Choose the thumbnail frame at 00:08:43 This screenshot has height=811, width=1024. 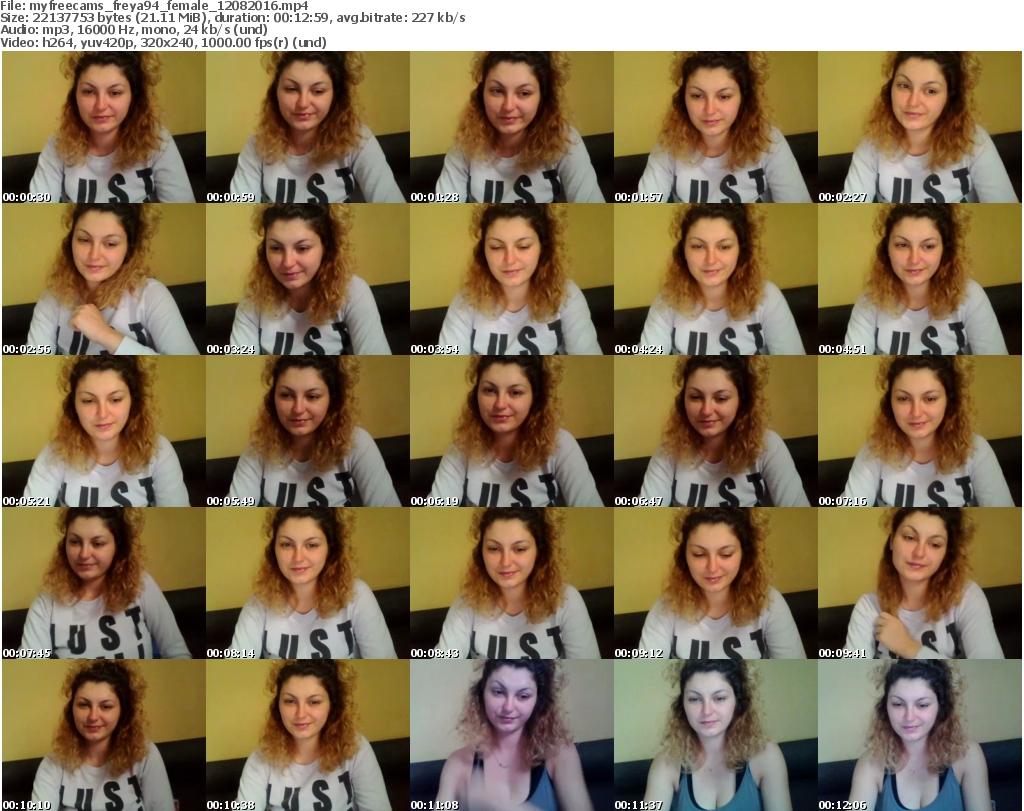tap(511, 584)
